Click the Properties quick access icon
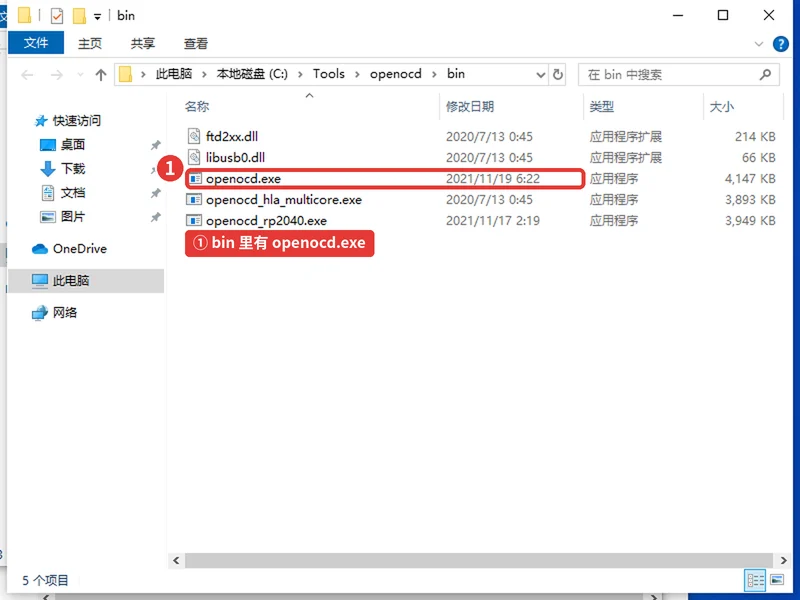The width and height of the screenshot is (800, 600). point(57,16)
